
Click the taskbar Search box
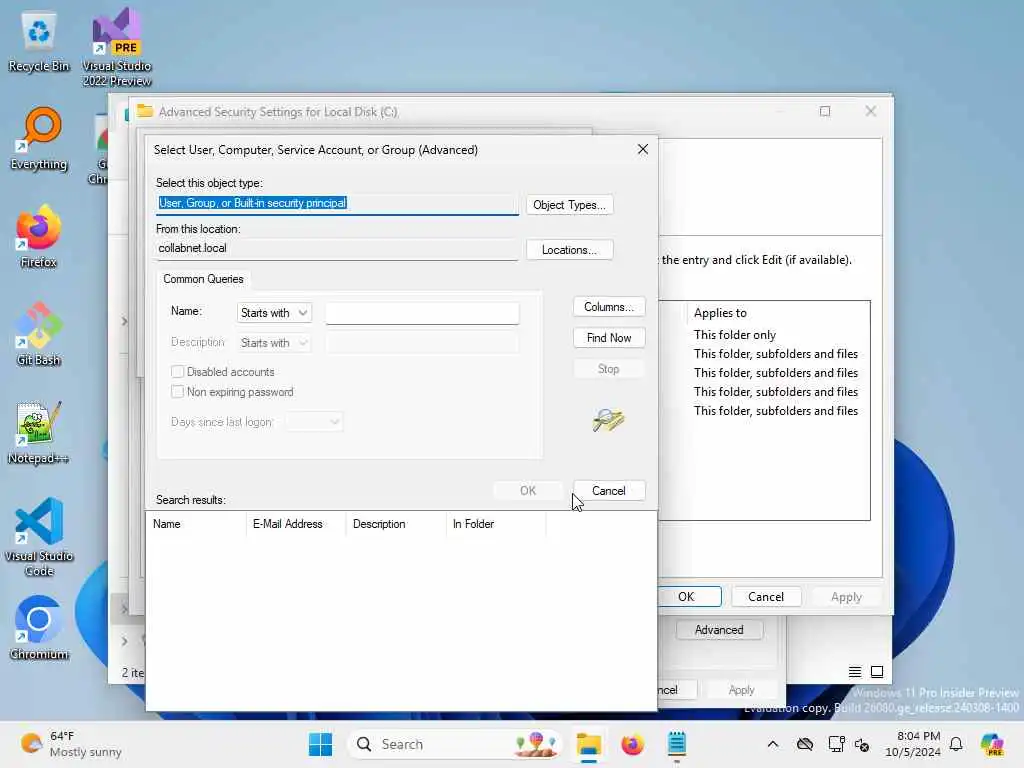pos(455,744)
